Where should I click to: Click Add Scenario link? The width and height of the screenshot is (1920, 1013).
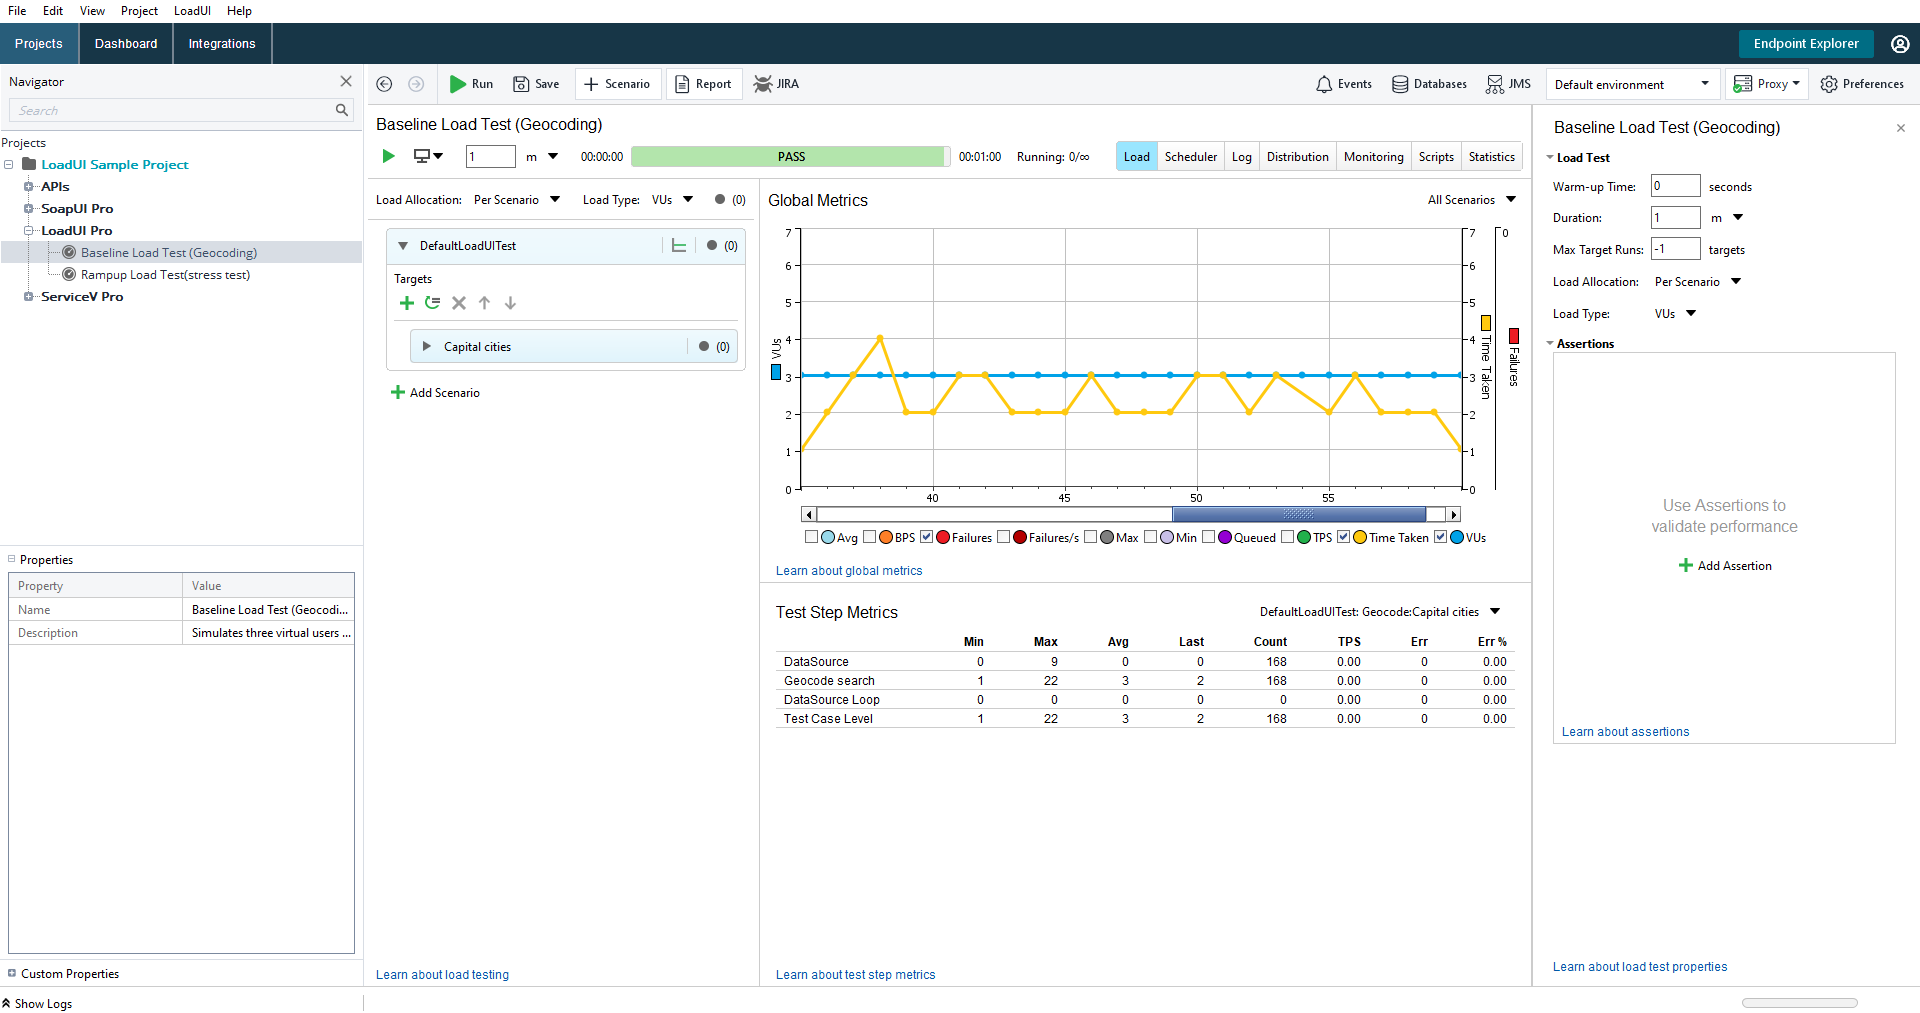tap(435, 393)
